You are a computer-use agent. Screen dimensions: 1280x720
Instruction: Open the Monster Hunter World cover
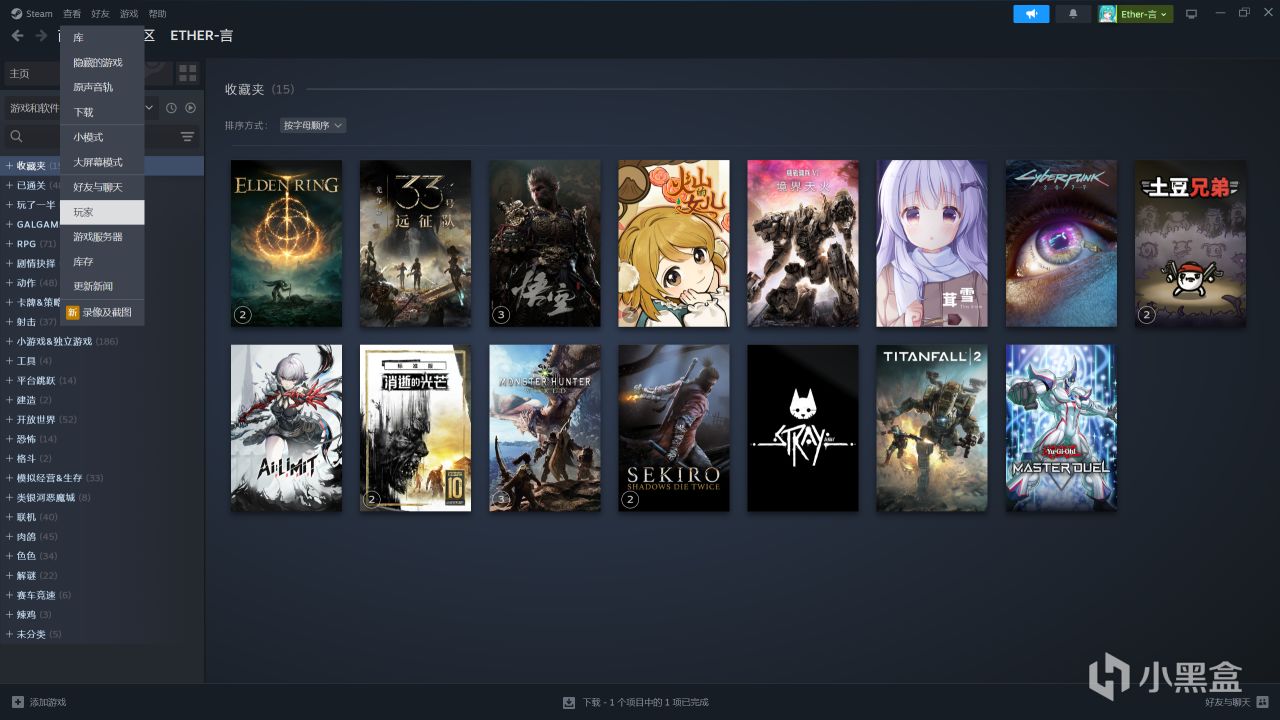(545, 428)
